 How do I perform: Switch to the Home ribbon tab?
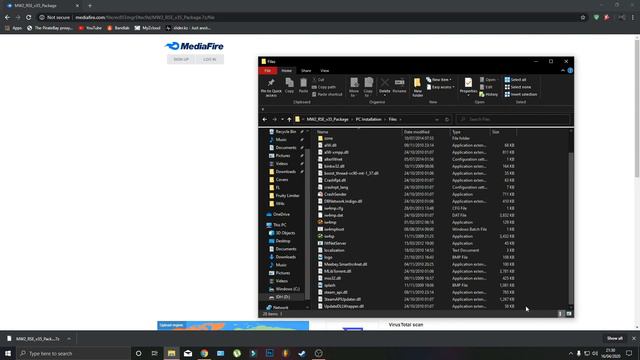click(x=287, y=71)
